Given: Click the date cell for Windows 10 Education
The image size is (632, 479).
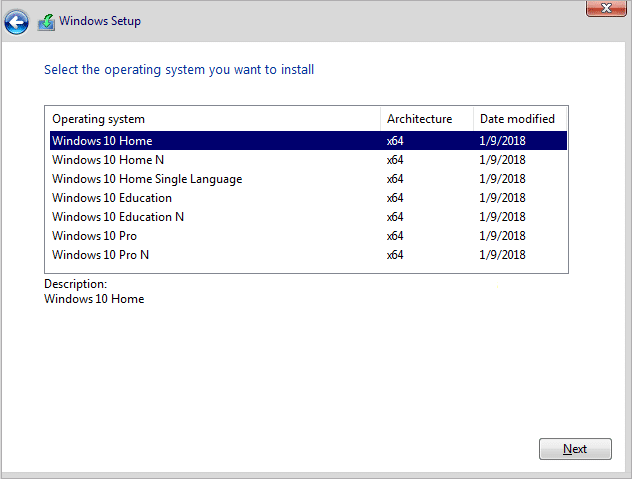Looking at the screenshot, I should [502, 198].
